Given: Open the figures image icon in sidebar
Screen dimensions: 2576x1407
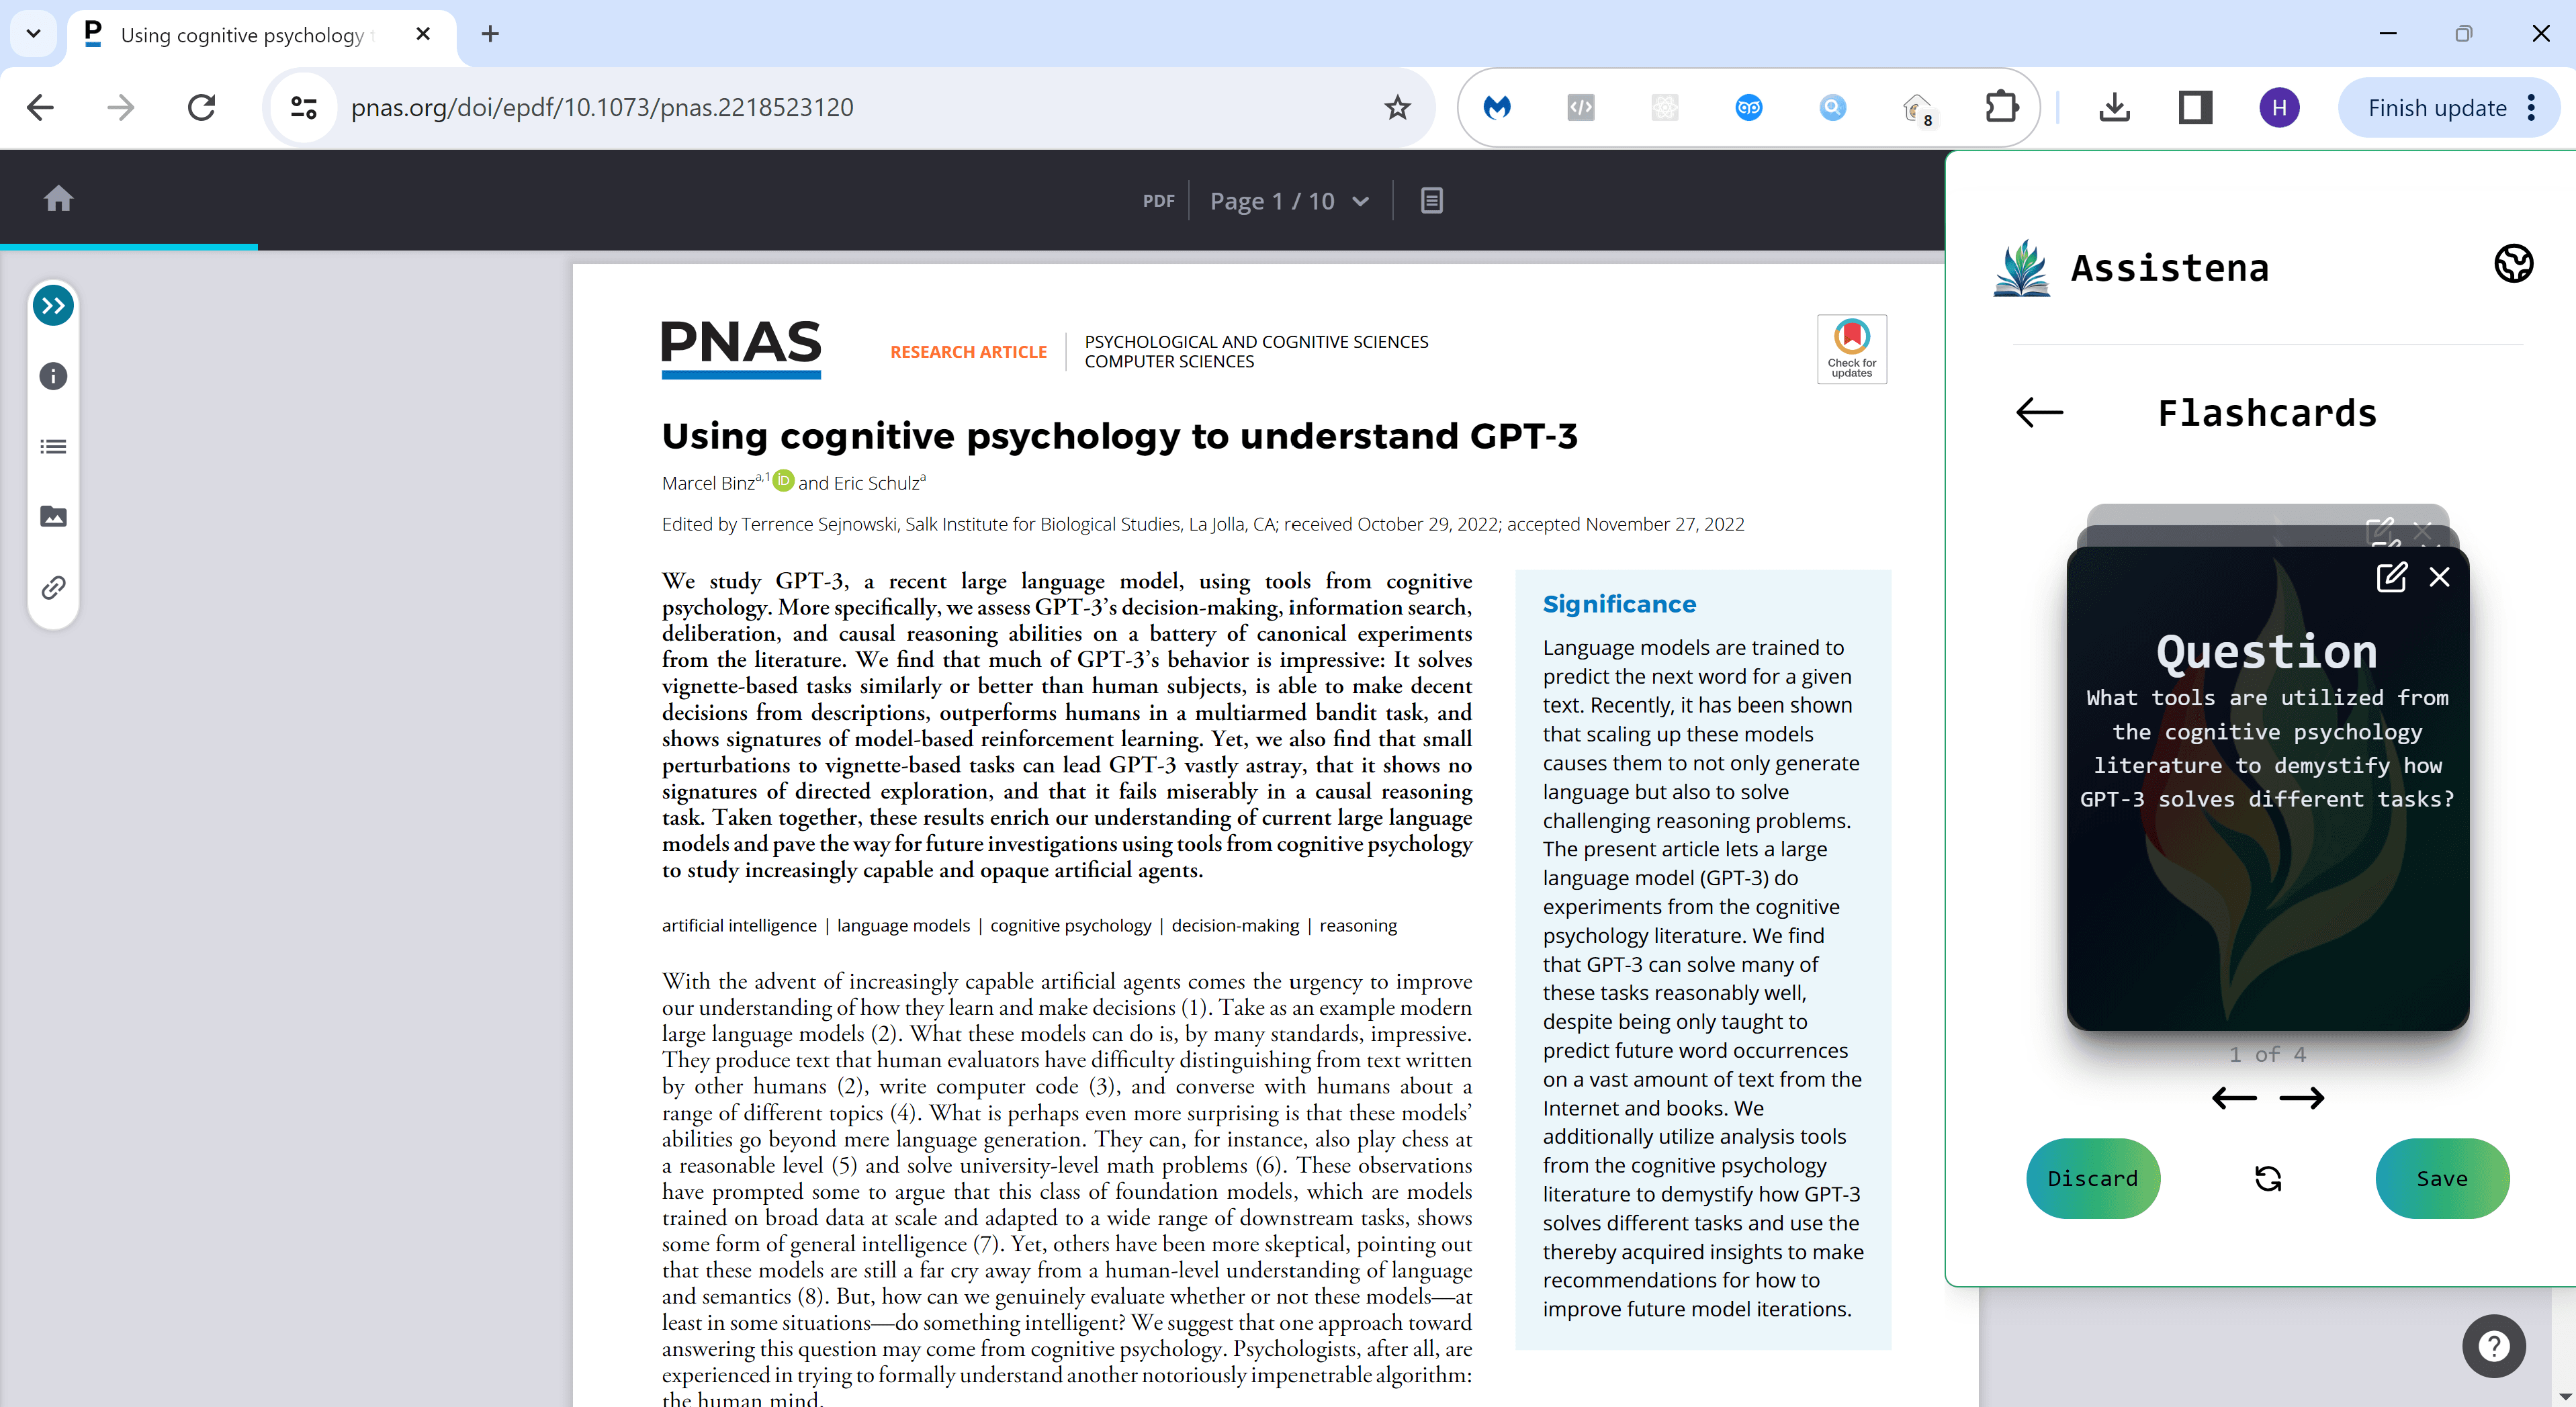Looking at the screenshot, I should point(53,516).
